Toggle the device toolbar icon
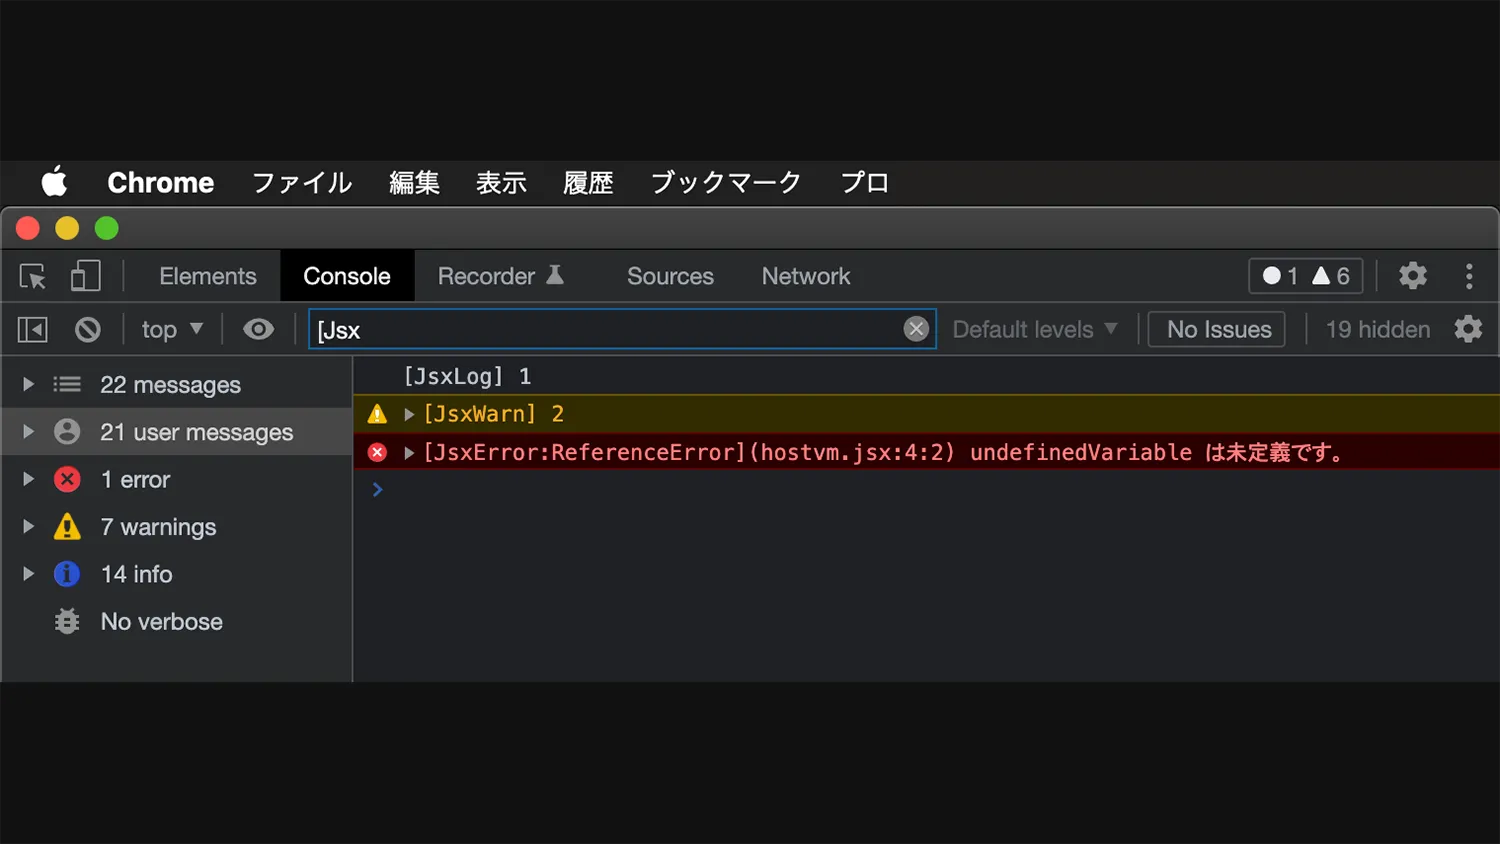The image size is (1500, 844). [85, 276]
